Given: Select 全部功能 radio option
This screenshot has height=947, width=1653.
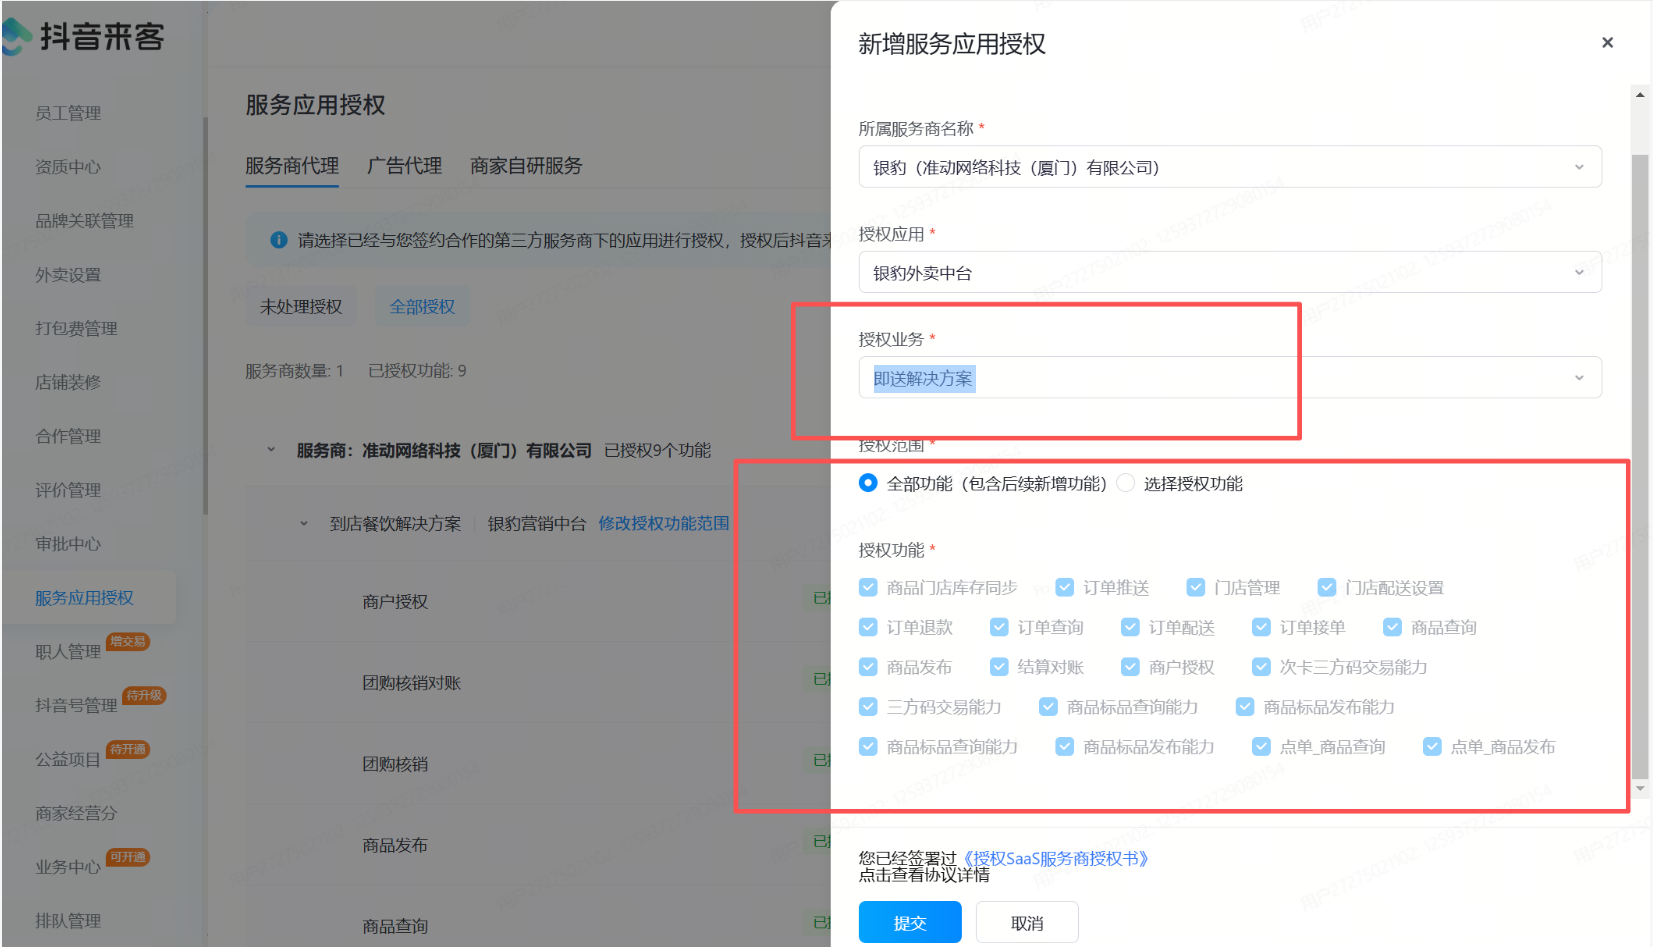Looking at the screenshot, I should pyautogui.click(x=868, y=483).
